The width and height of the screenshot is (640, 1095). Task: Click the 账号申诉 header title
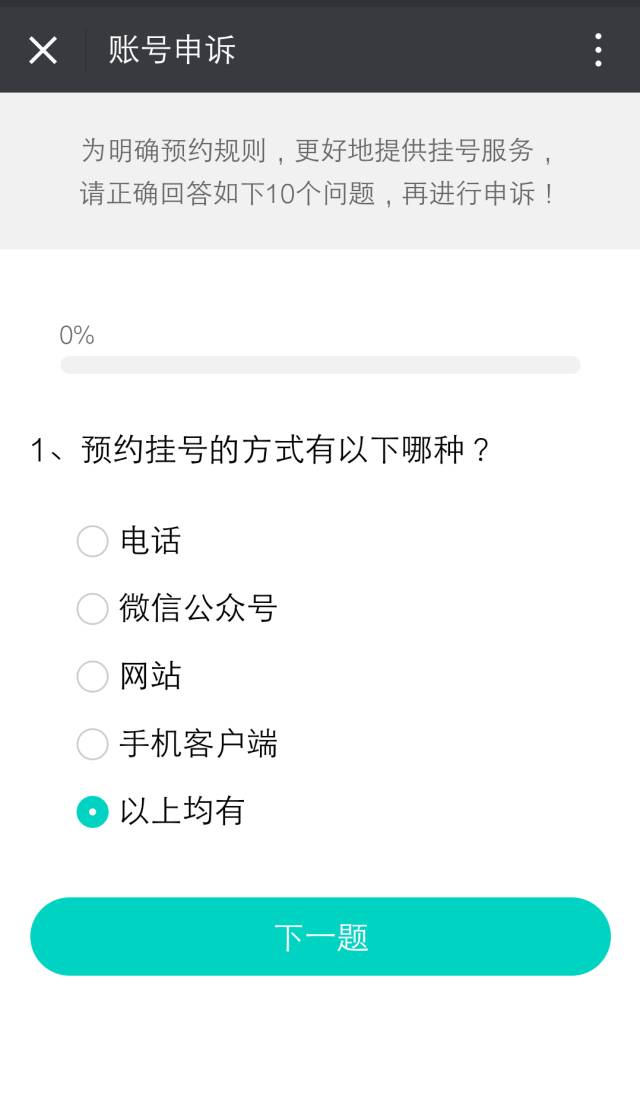click(x=172, y=50)
